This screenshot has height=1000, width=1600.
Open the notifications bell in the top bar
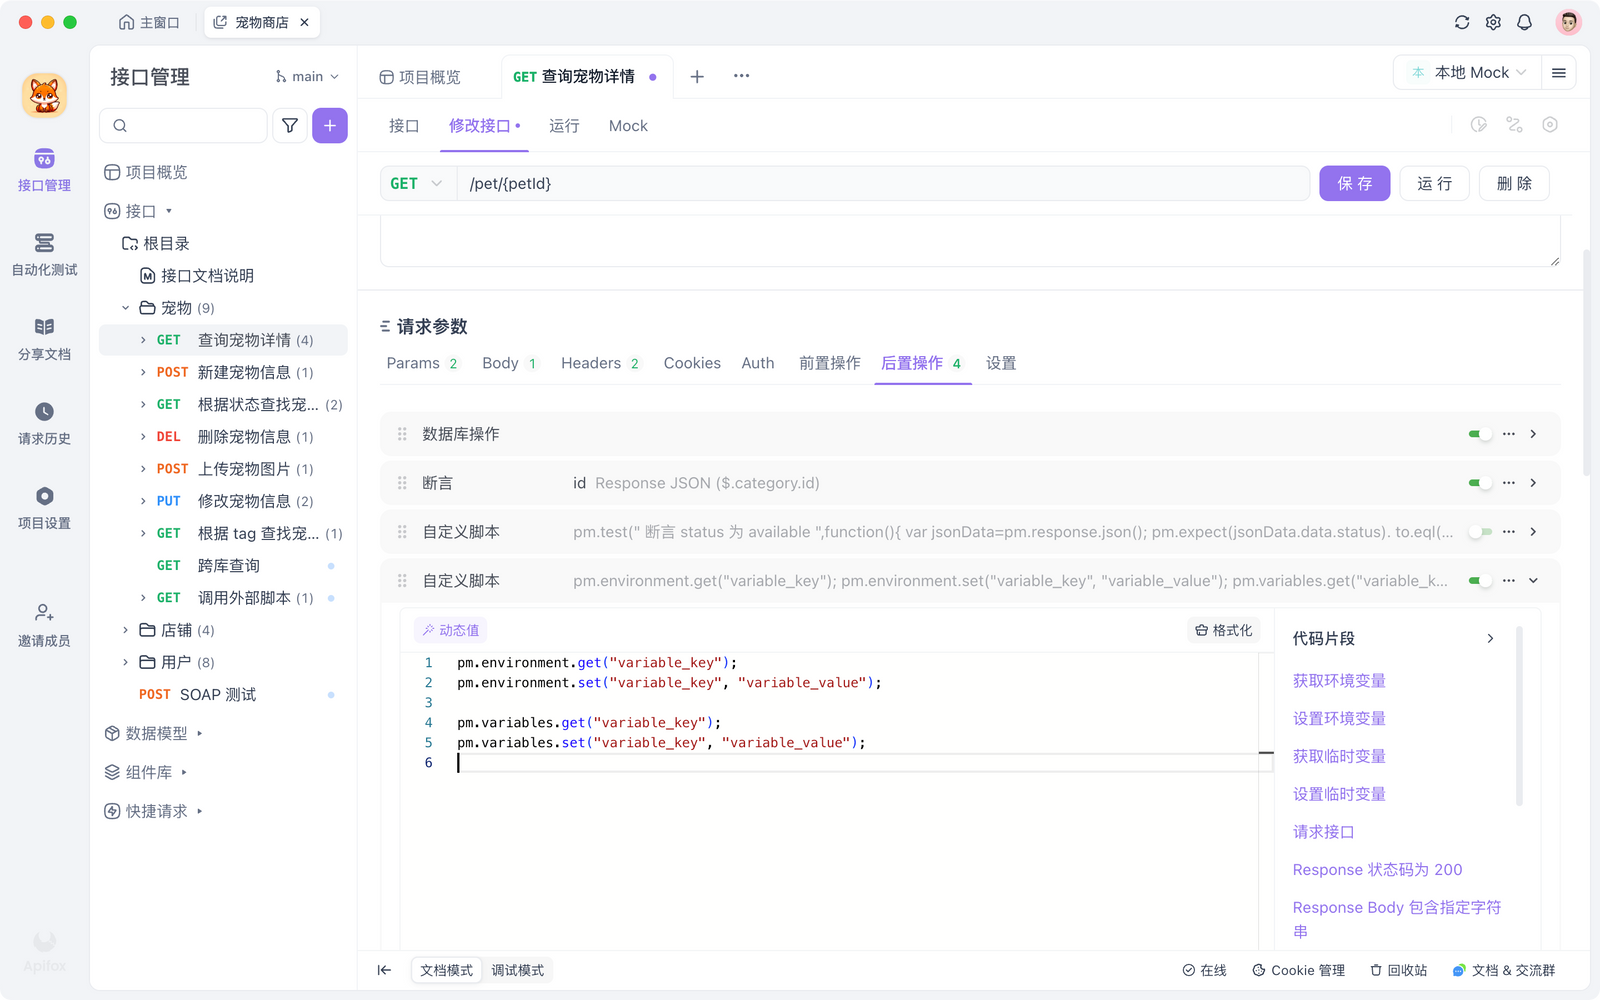pyautogui.click(x=1524, y=21)
